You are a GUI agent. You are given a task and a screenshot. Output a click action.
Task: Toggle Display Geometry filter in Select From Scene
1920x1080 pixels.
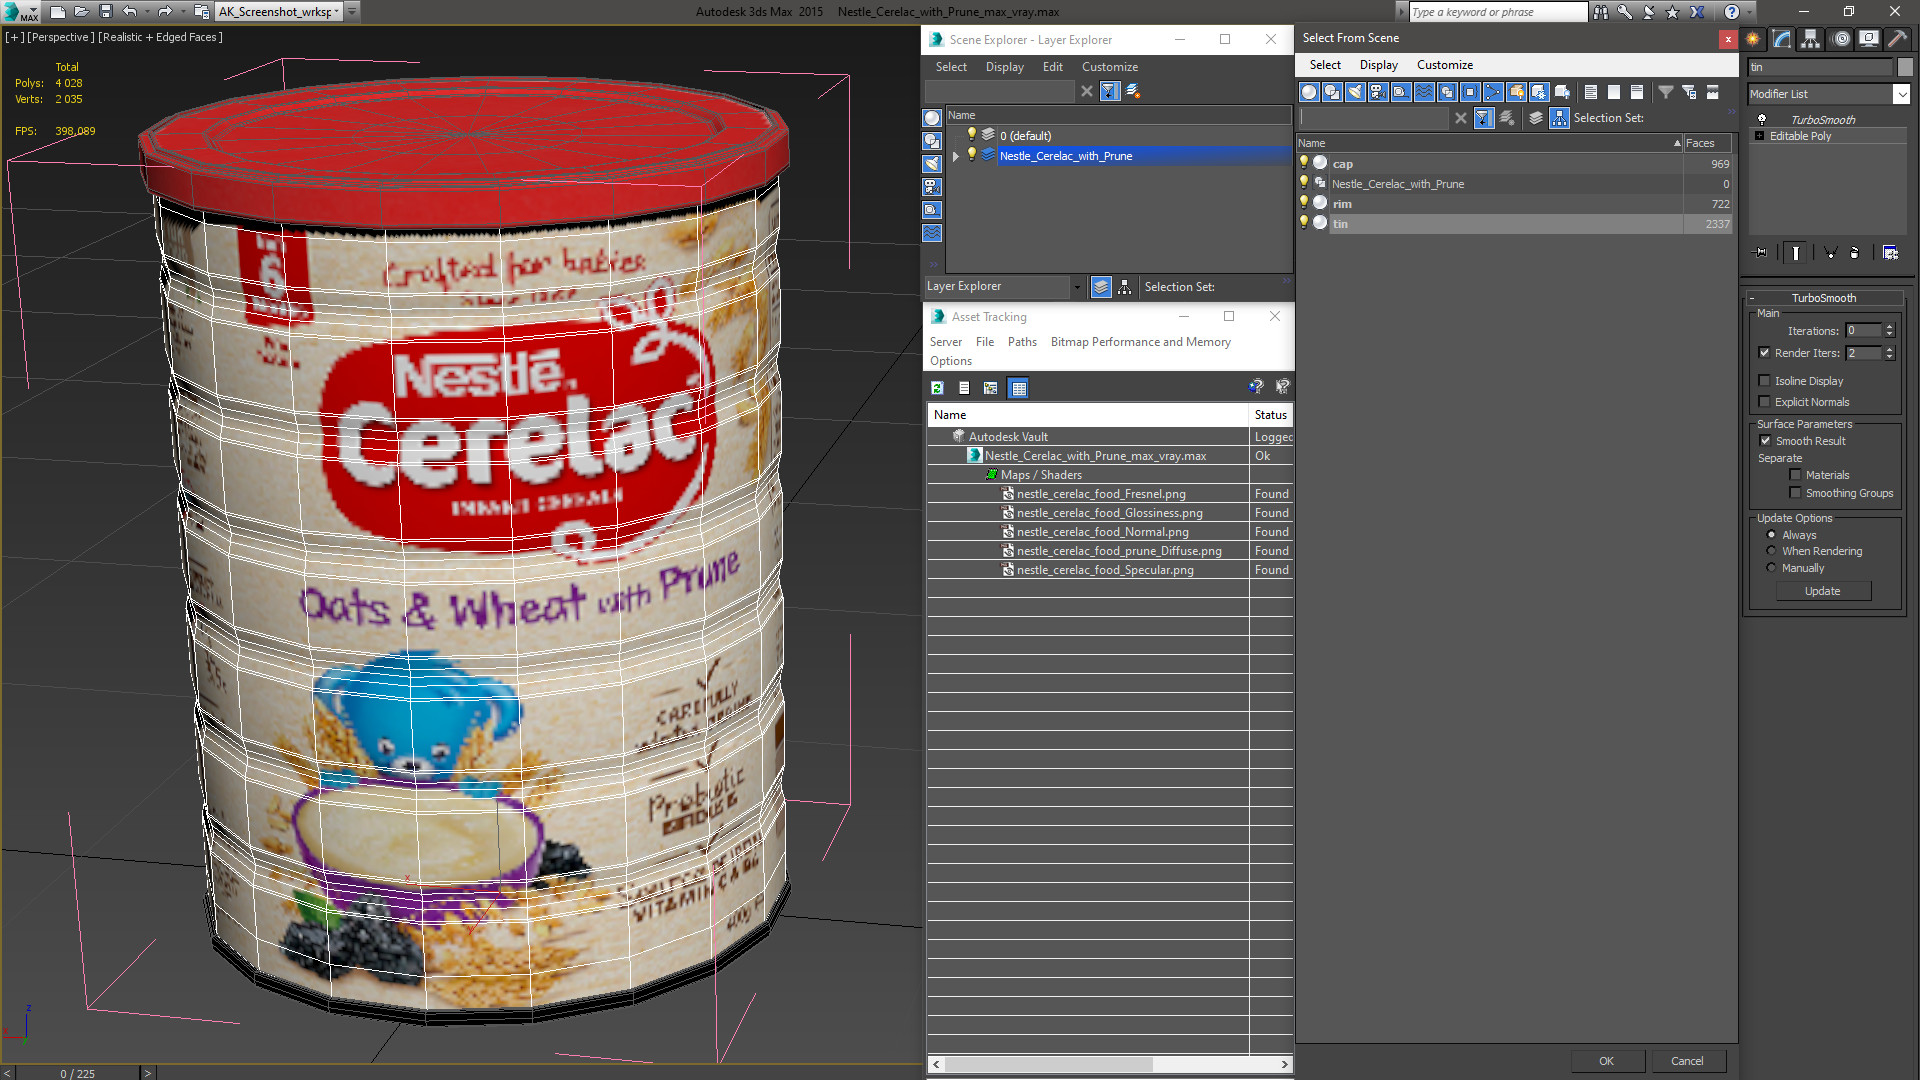coord(1309,92)
